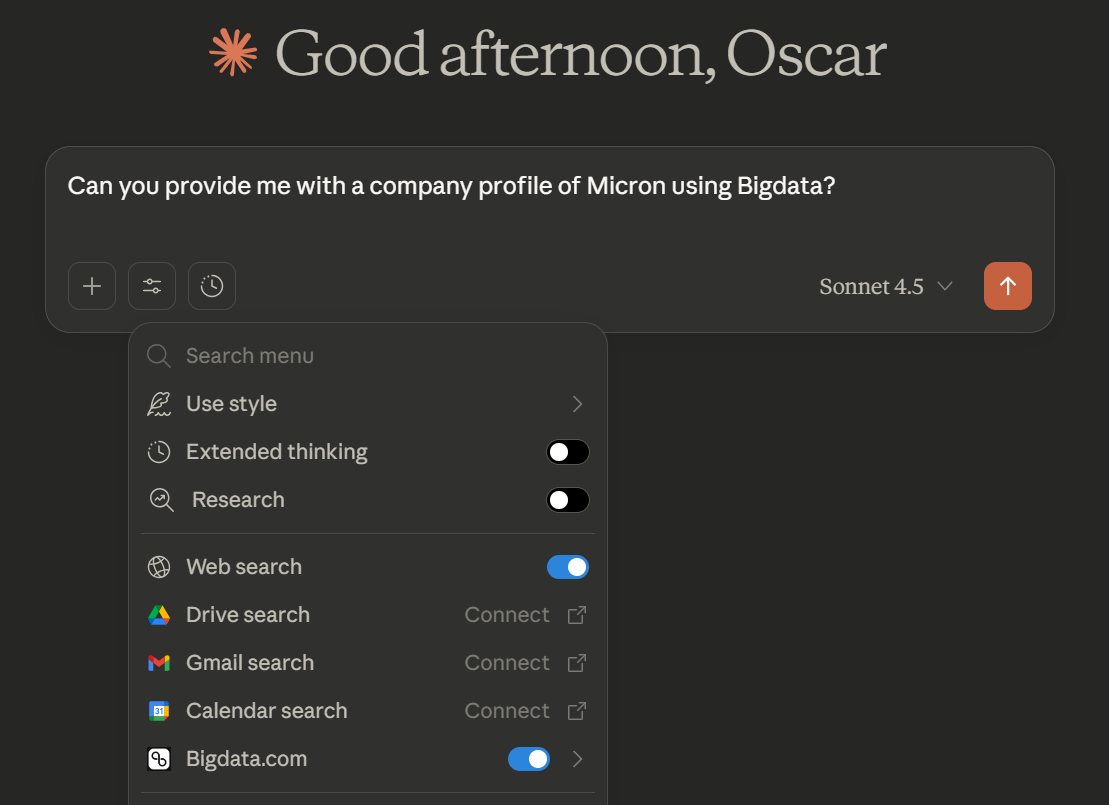Expand the Bigdata.com submenu chevron

(577, 759)
